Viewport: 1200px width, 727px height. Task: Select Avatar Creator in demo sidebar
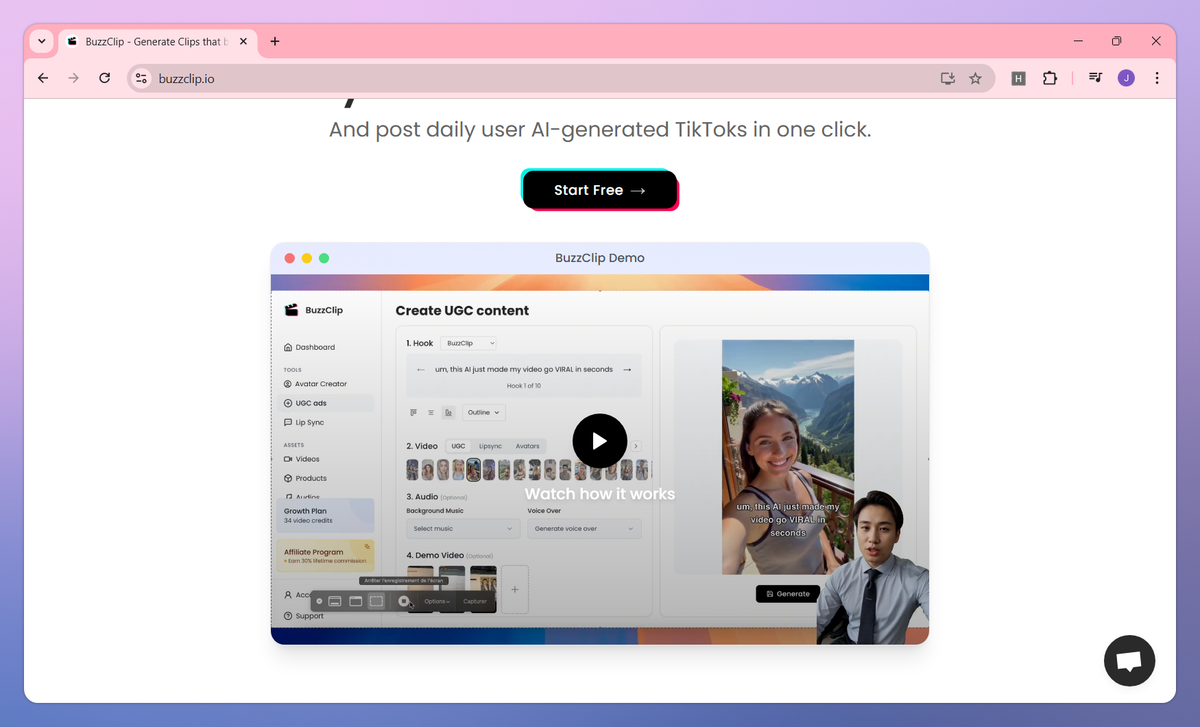315,384
